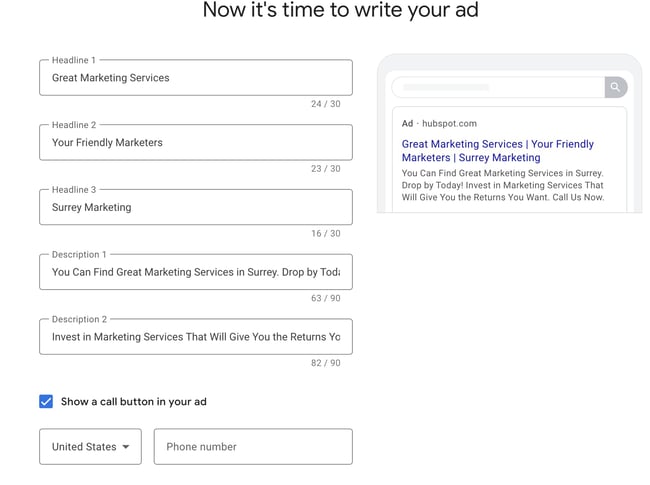The height and width of the screenshot is (485, 650).
Task: Click the 63 / 90 character counter
Action: [325, 298]
